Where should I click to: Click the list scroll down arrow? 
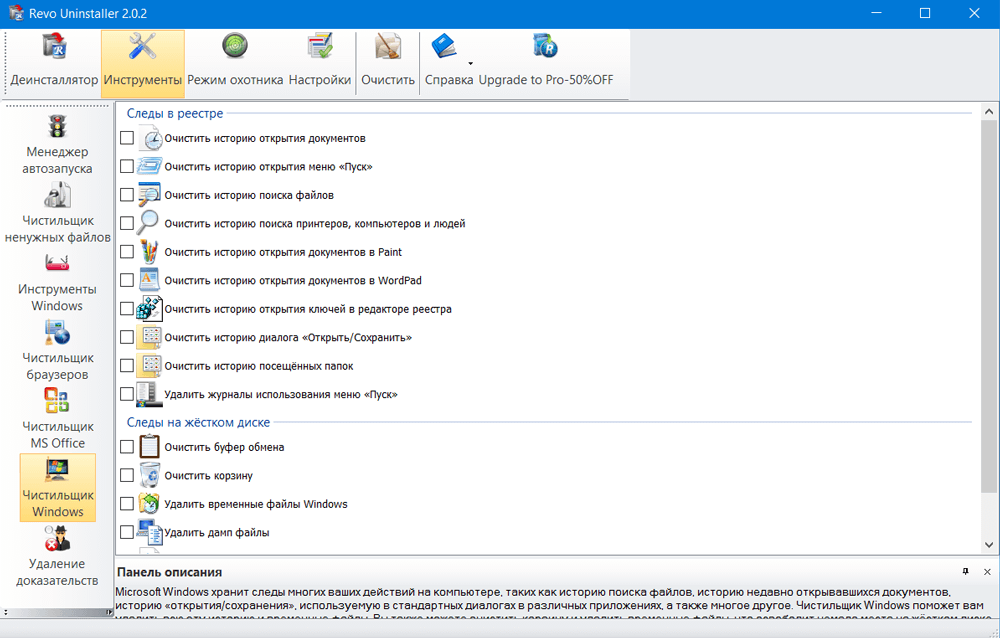(x=989, y=545)
